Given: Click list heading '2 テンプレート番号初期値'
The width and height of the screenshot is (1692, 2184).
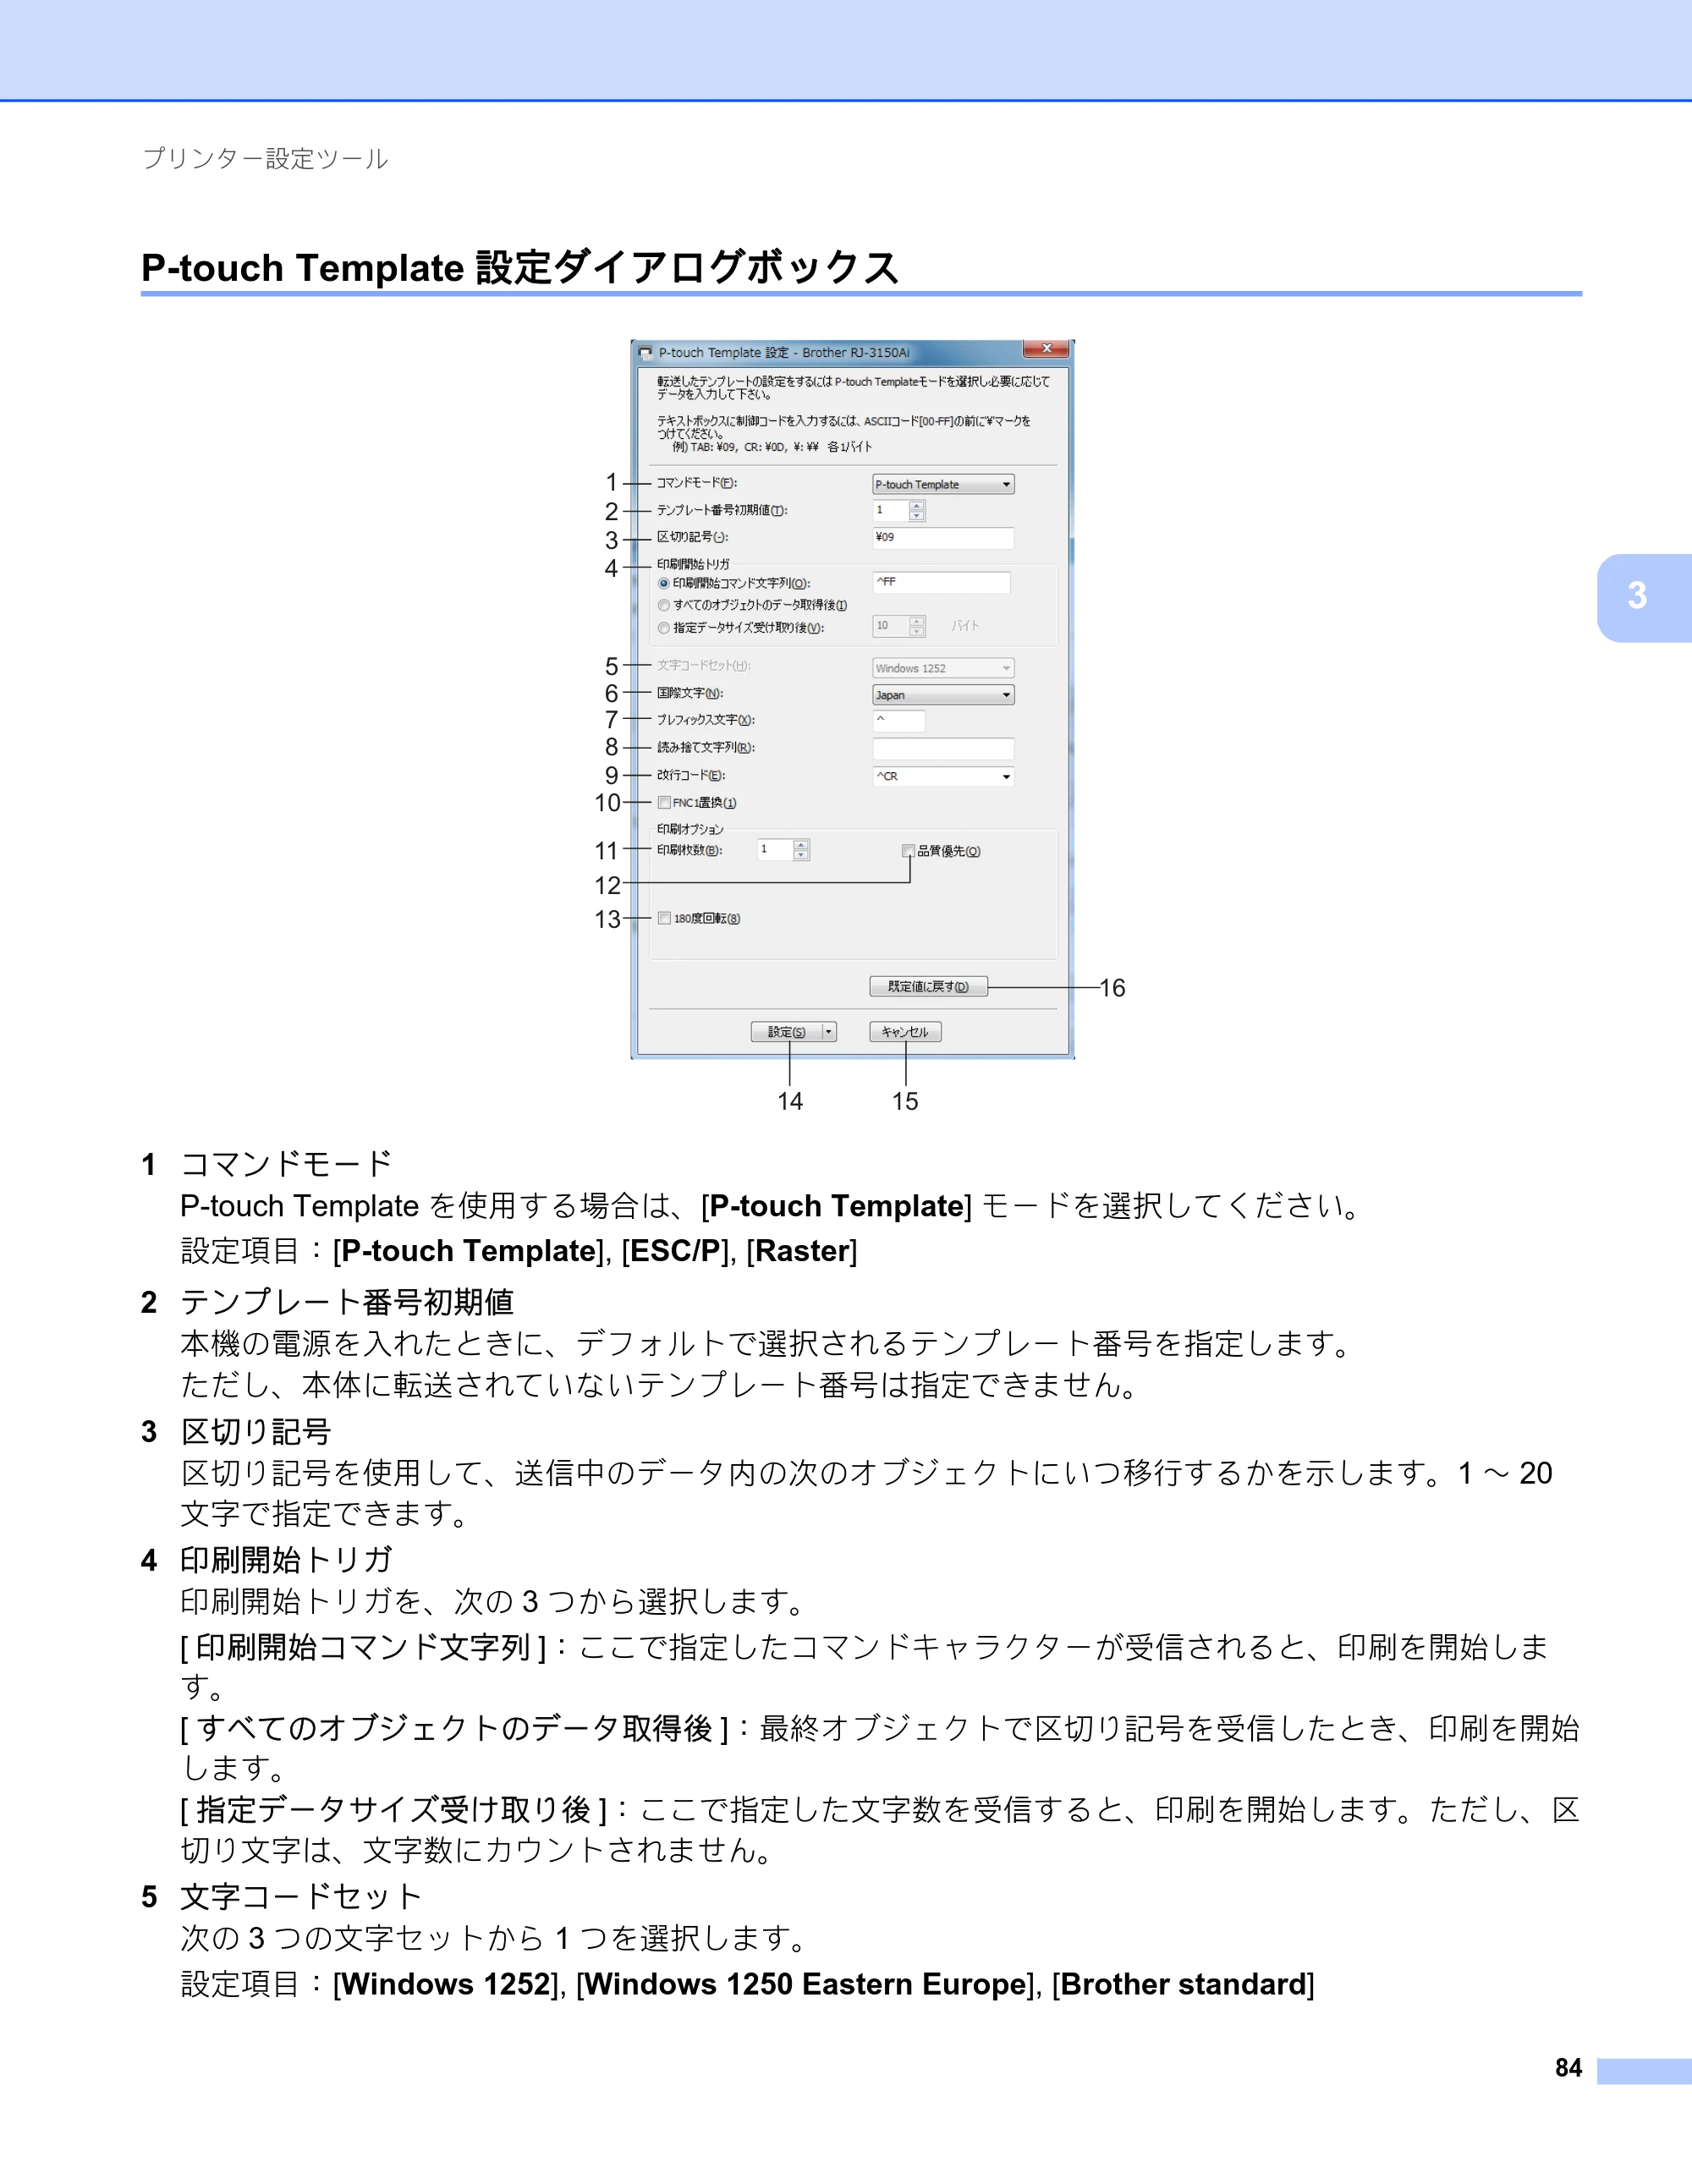Looking at the screenshot, I should pyautogui.click(x=327, y=1302).
